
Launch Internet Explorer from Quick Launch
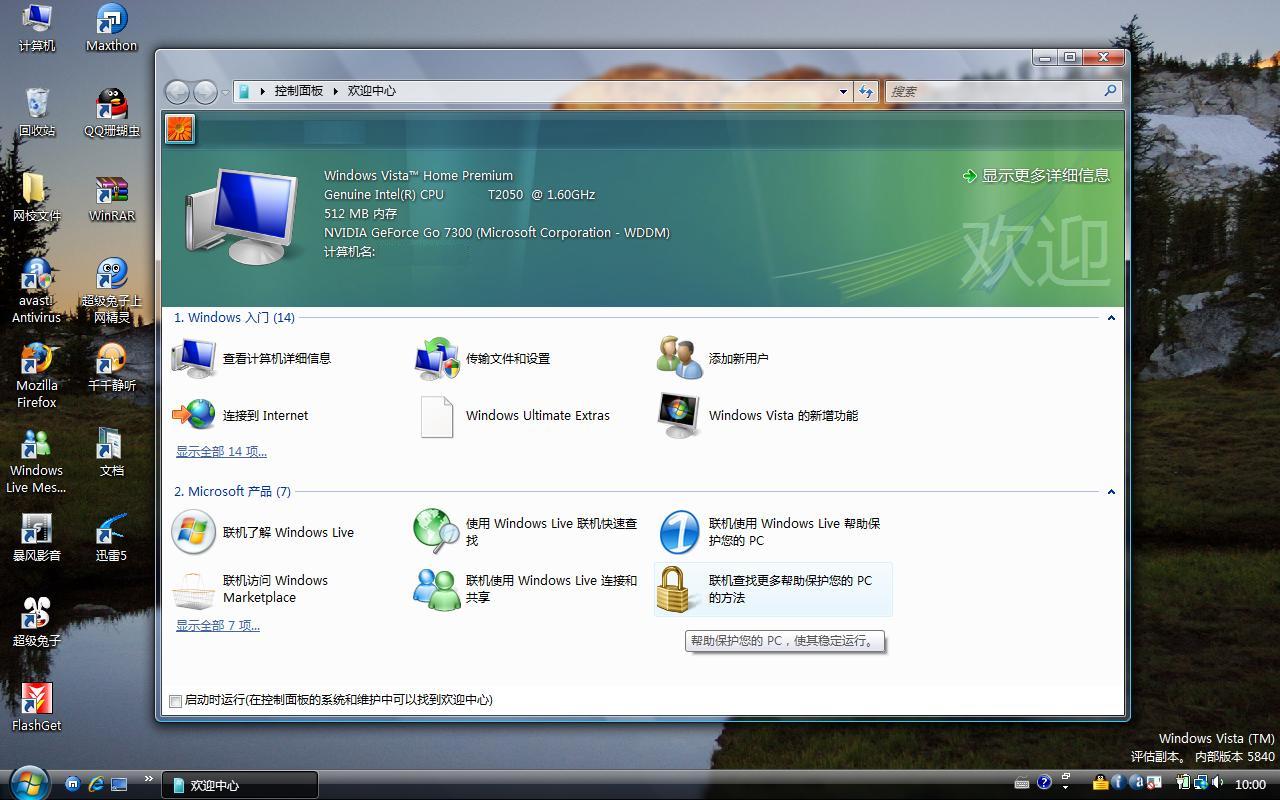tap(96, 785)
